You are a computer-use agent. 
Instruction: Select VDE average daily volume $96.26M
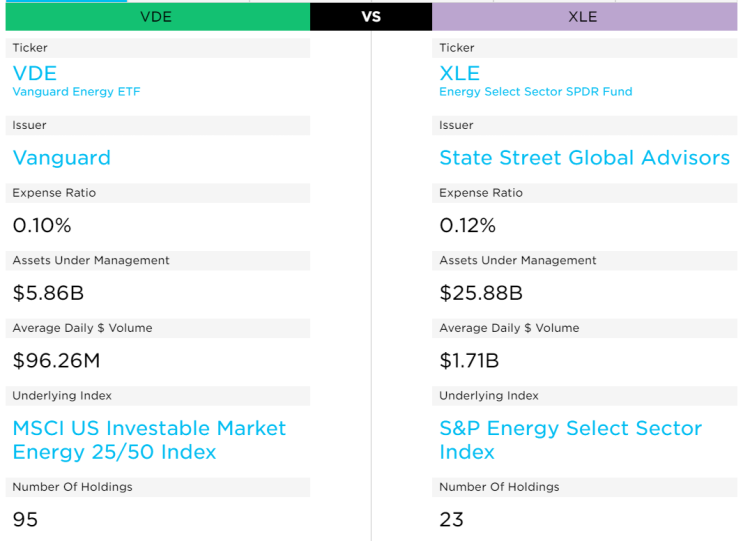point(56,361)
